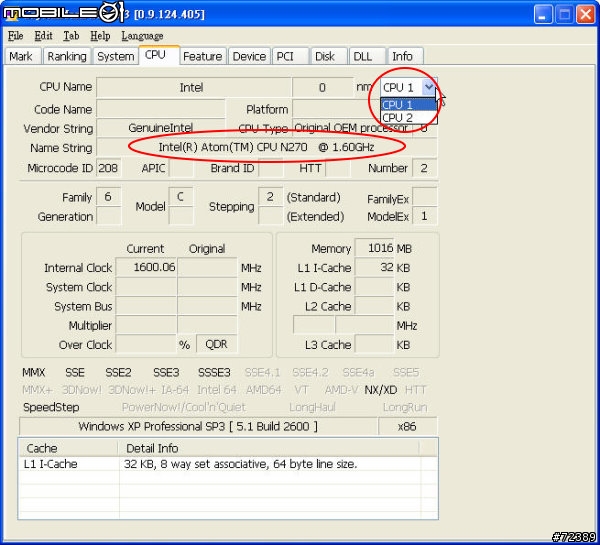The width and height of the screenshot is (600, 545).
Task: Click the CPU Name field showing Intel
Action: coord(194,87)
